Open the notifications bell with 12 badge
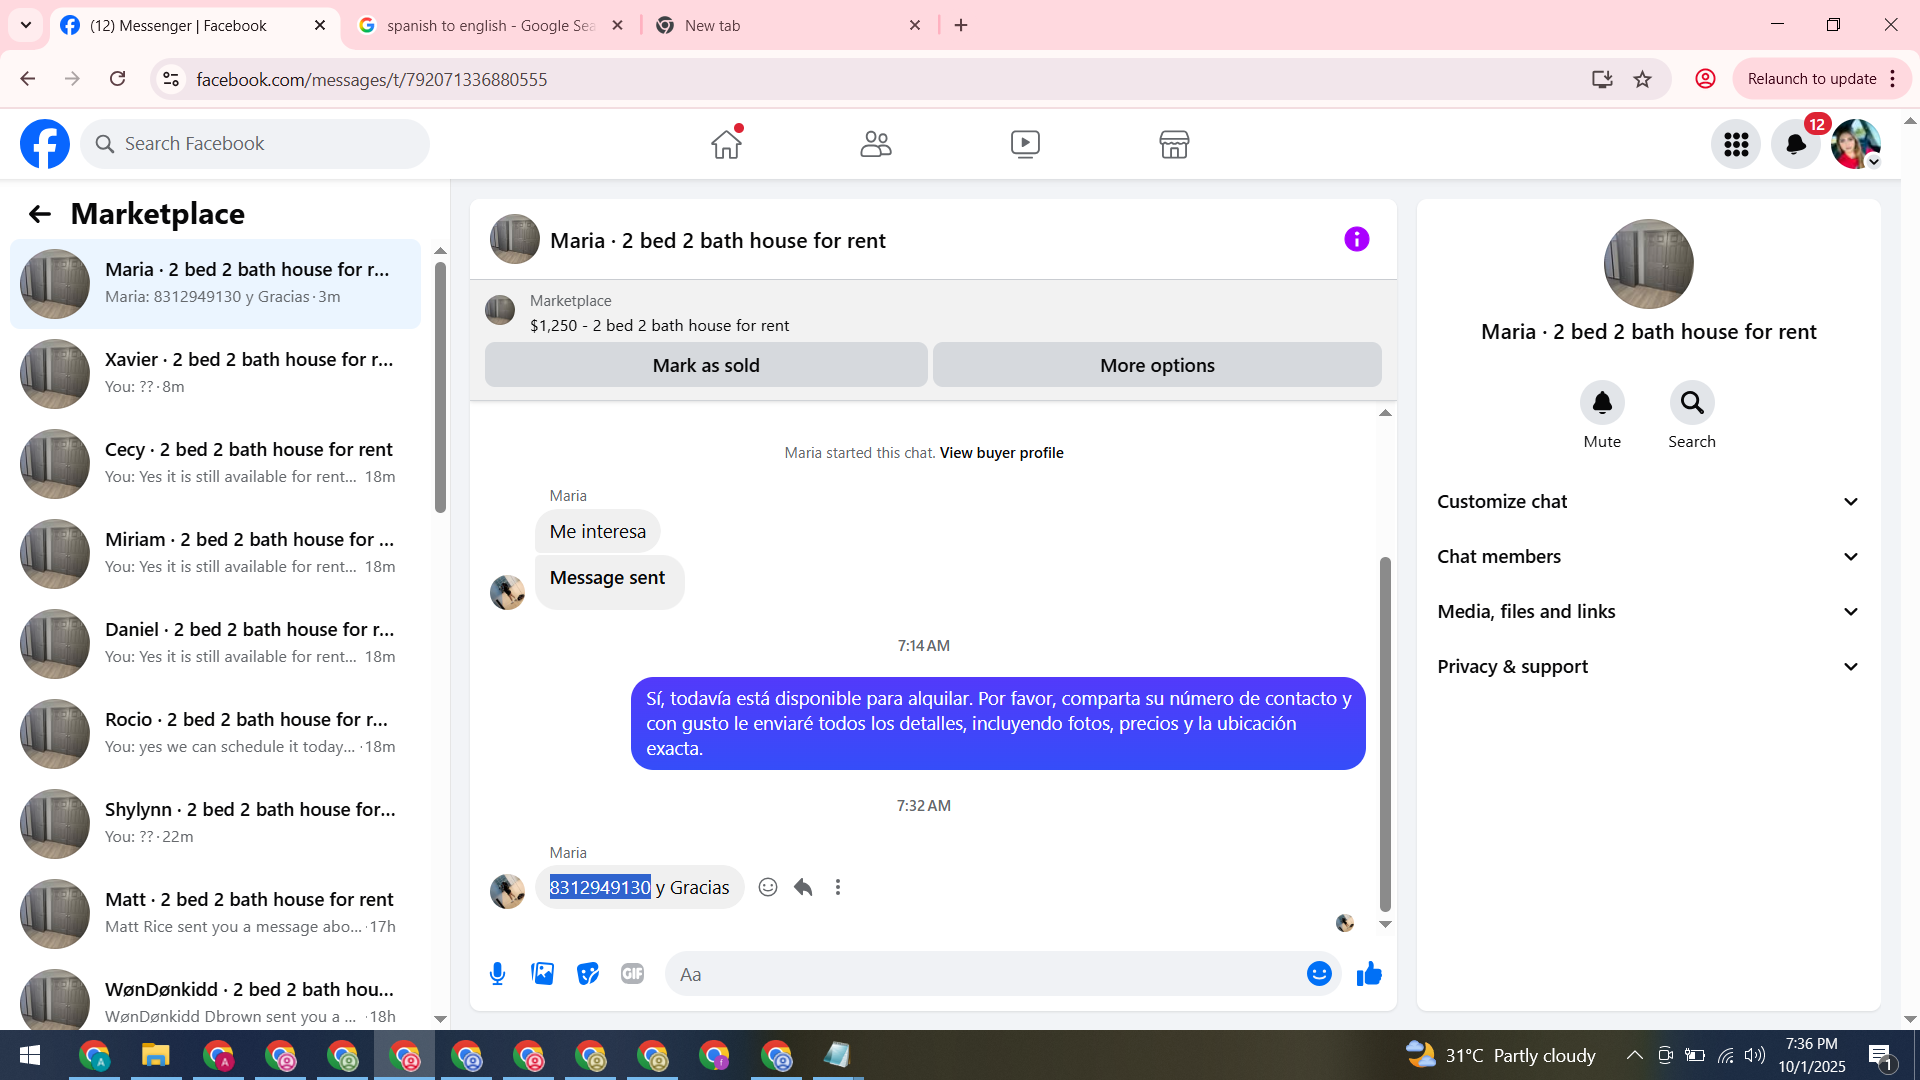Image resolution: width=1920 pixels, height=1080 pixels. (x=1796, y=144)
